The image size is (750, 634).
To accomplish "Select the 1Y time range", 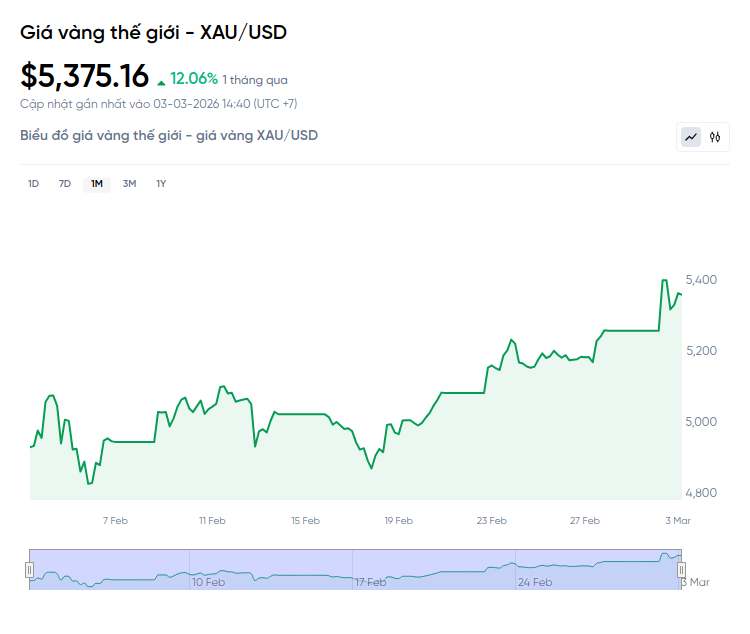I will click(x=161, y=184).
